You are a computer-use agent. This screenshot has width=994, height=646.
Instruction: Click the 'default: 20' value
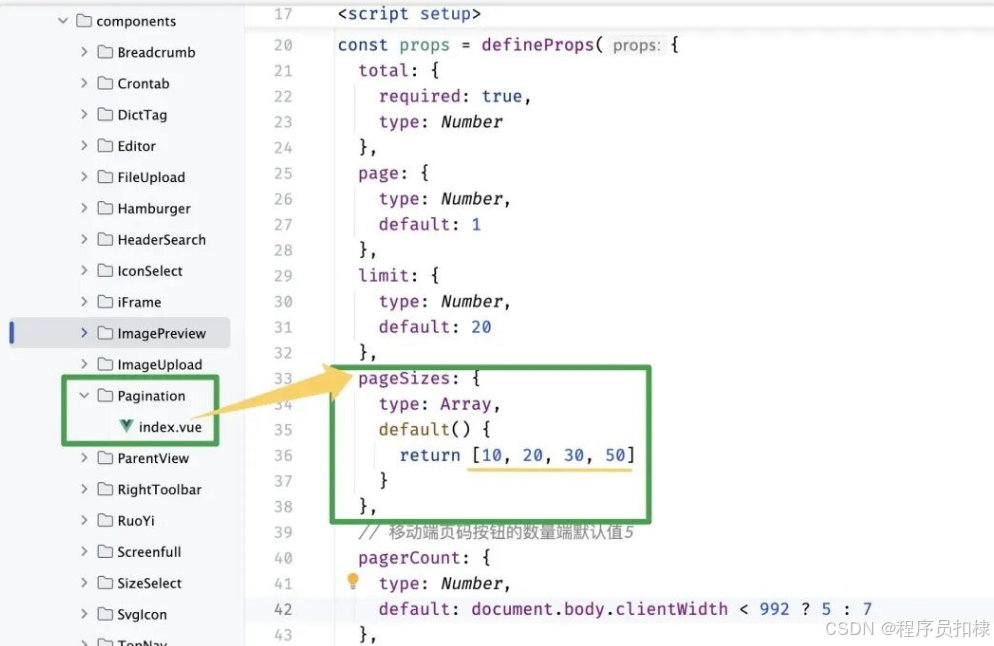click(x=435, y=327)
